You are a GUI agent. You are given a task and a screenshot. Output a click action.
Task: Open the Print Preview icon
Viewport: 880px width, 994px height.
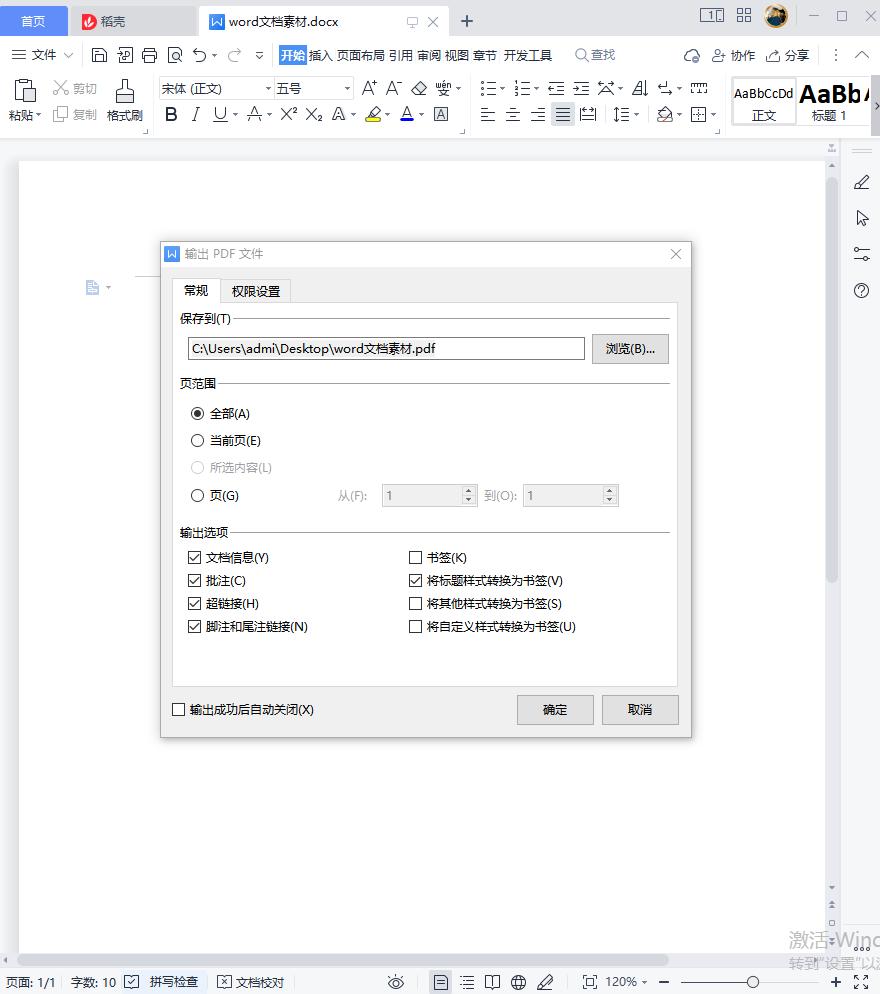click(x=174, y=55)
